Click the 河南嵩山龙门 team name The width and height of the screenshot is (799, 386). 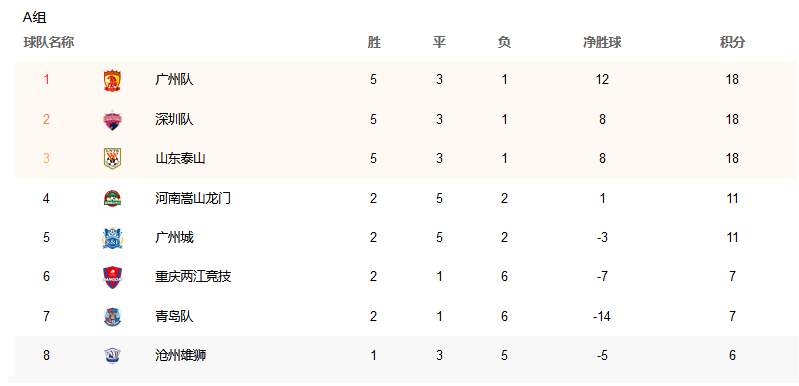click(x=193, y=198)
